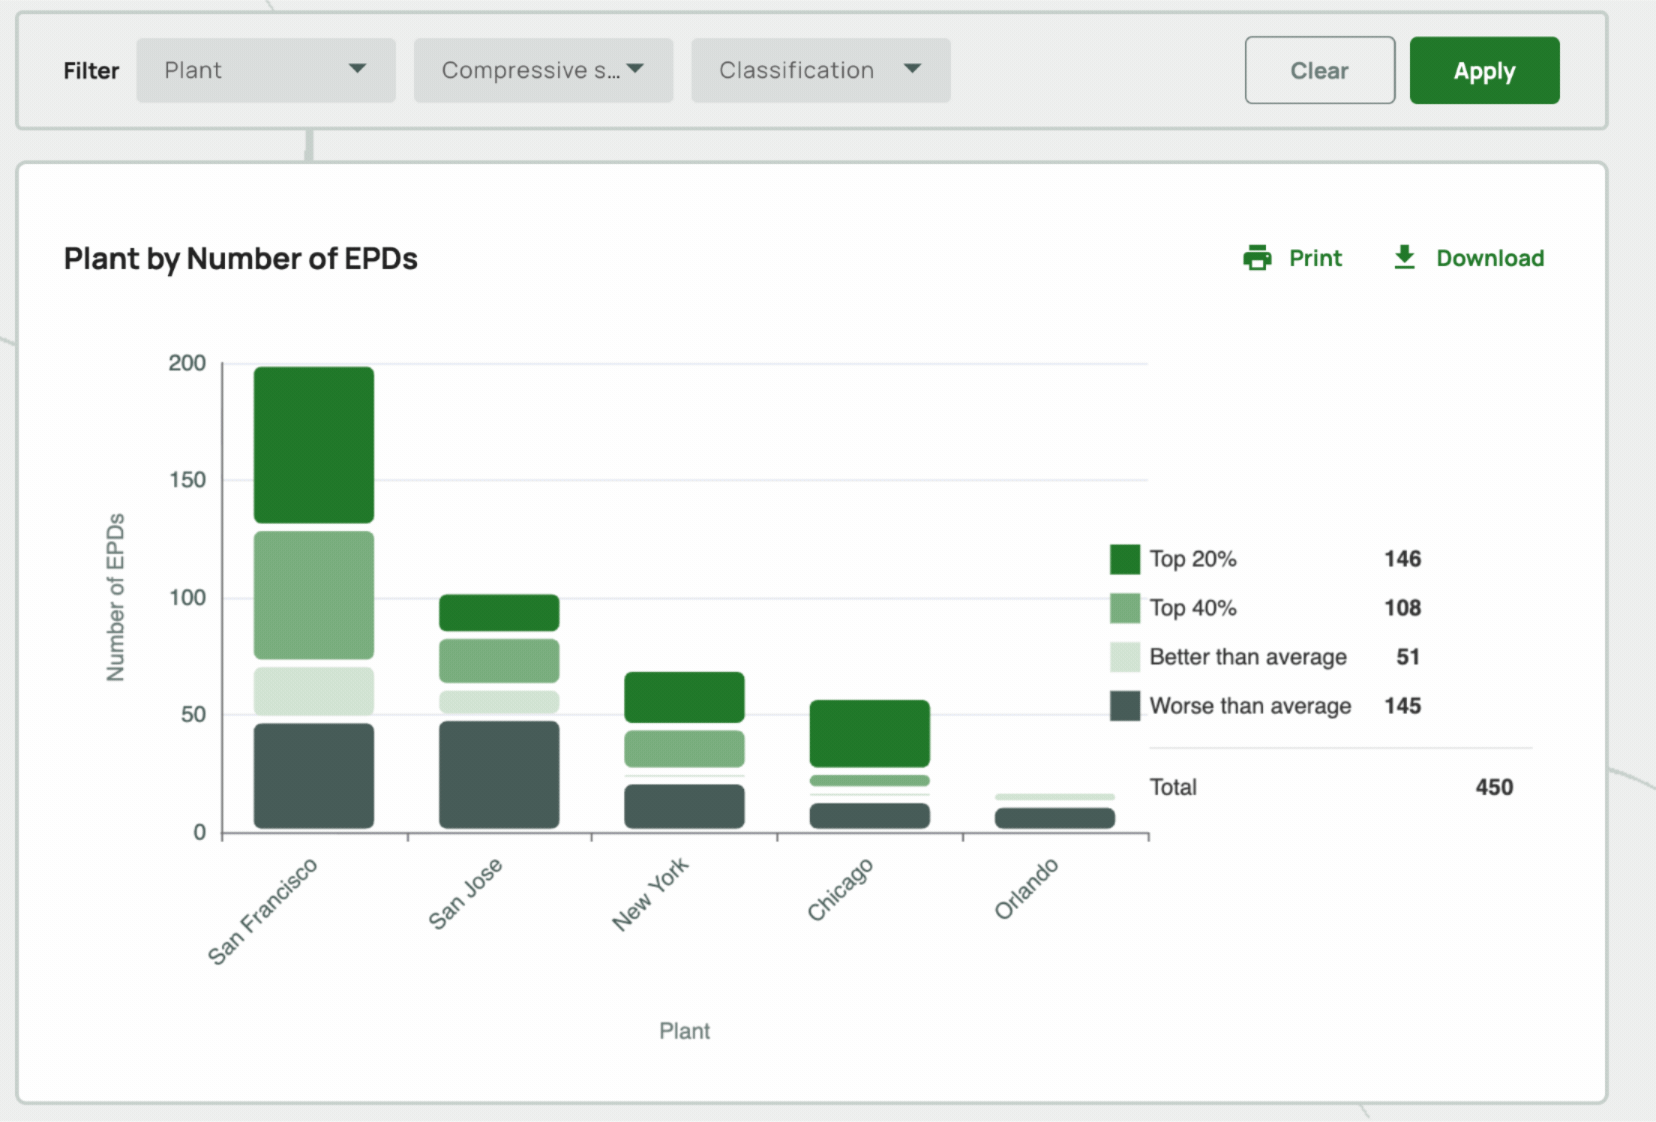Select Orlando Worse than average segment

click(x=1055, y=818)
